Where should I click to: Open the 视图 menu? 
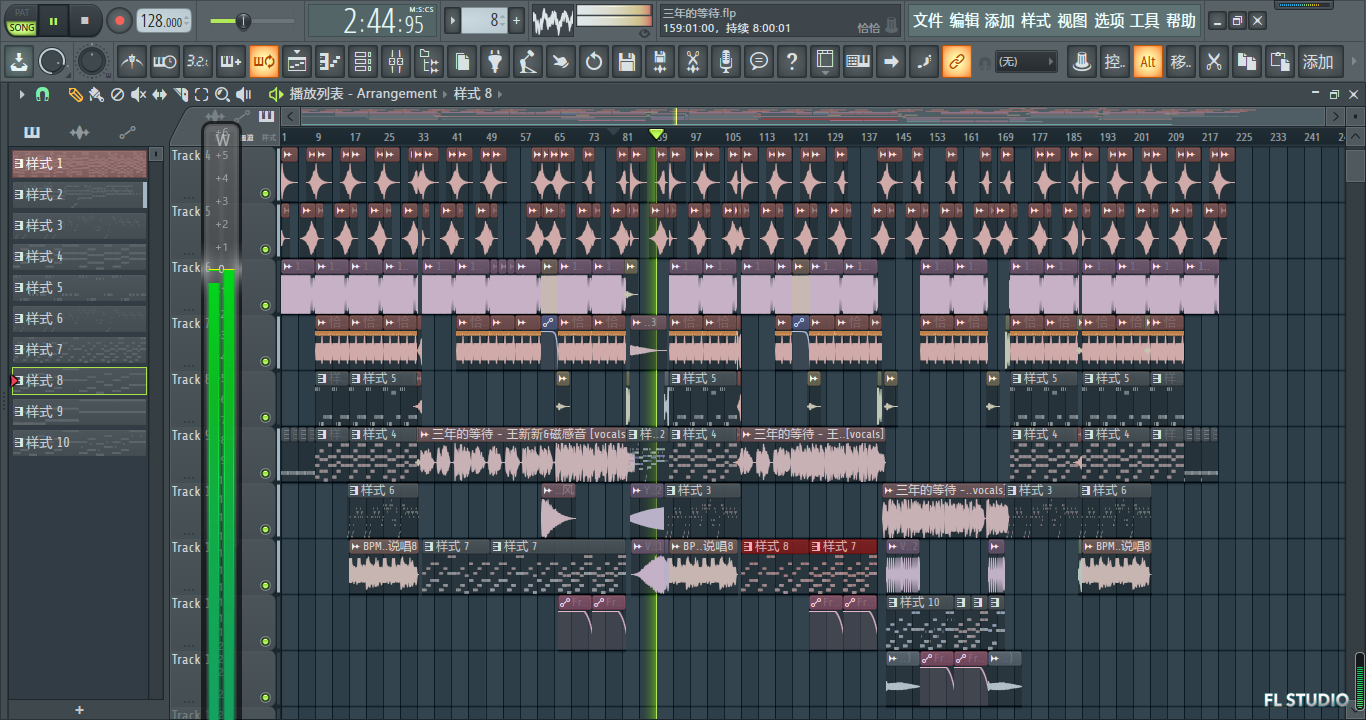[x=1072, y=21]
